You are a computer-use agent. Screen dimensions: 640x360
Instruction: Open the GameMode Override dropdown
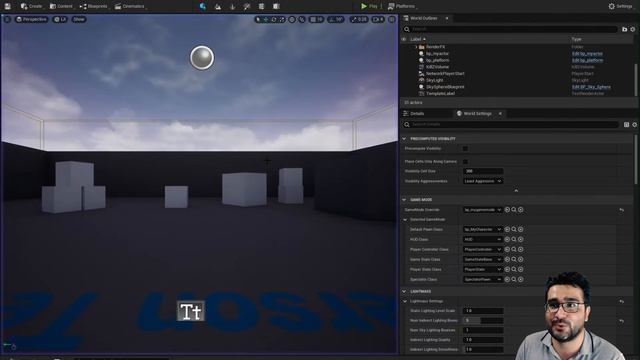pos(482,210)
